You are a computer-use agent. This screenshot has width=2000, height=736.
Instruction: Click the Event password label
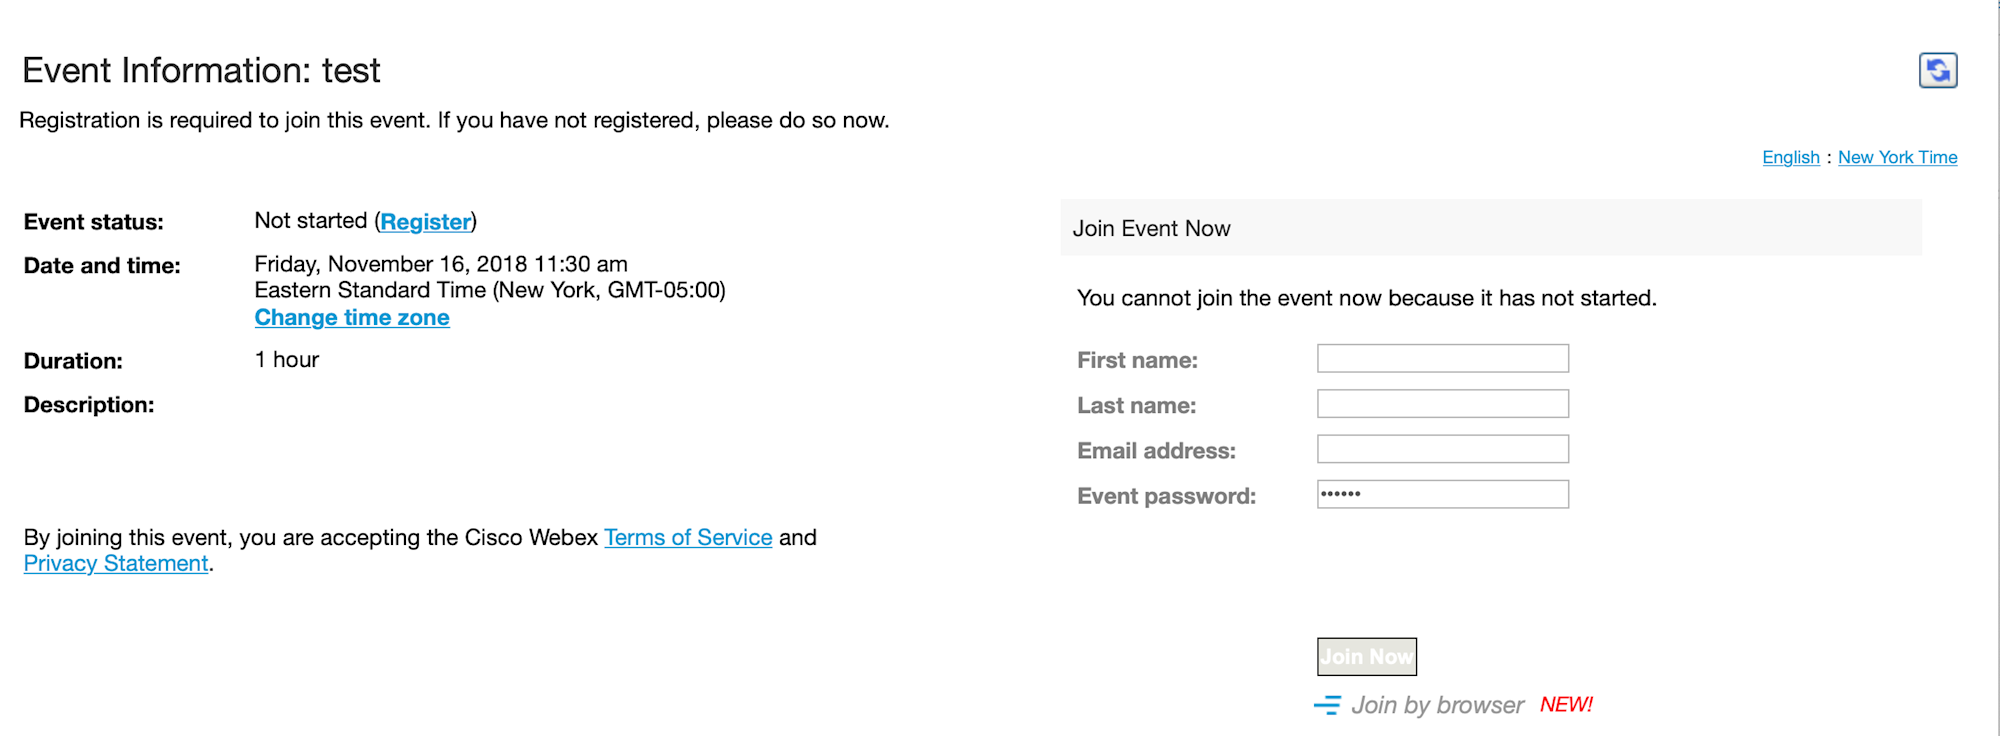[x=1166, y=497]
